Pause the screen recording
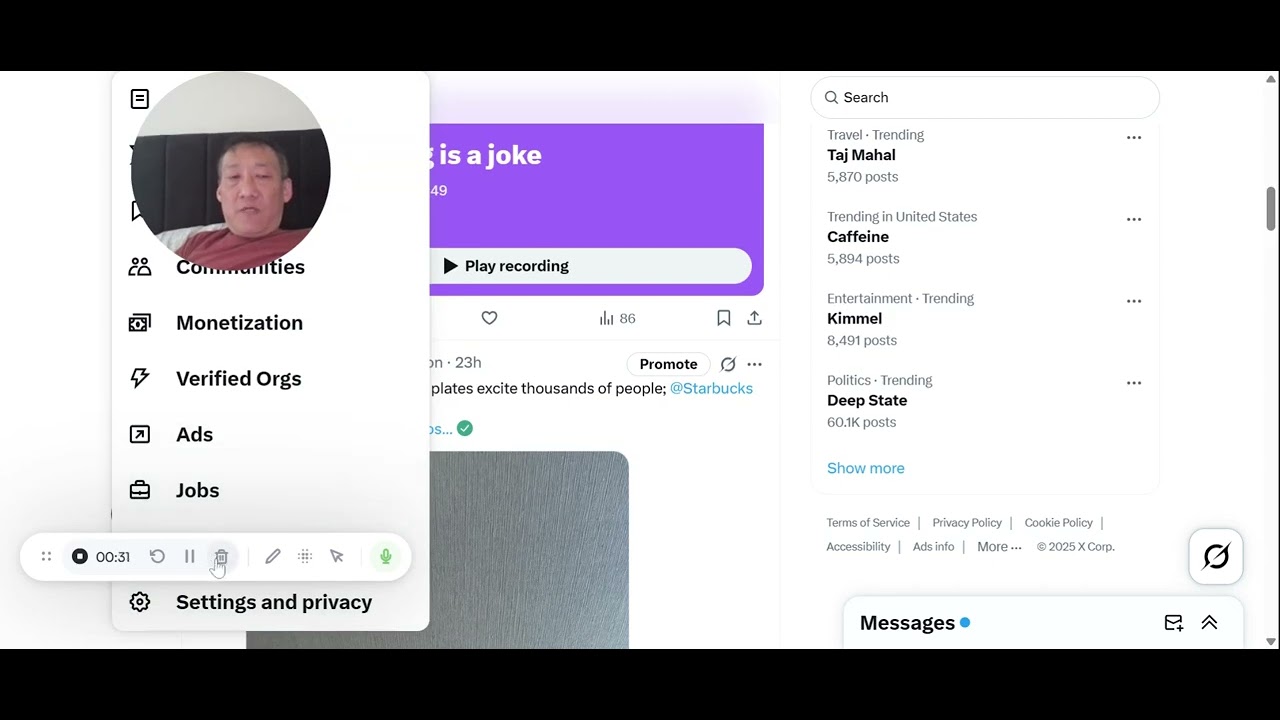This screenshot has width=1280, height=720. pos(189,557)
